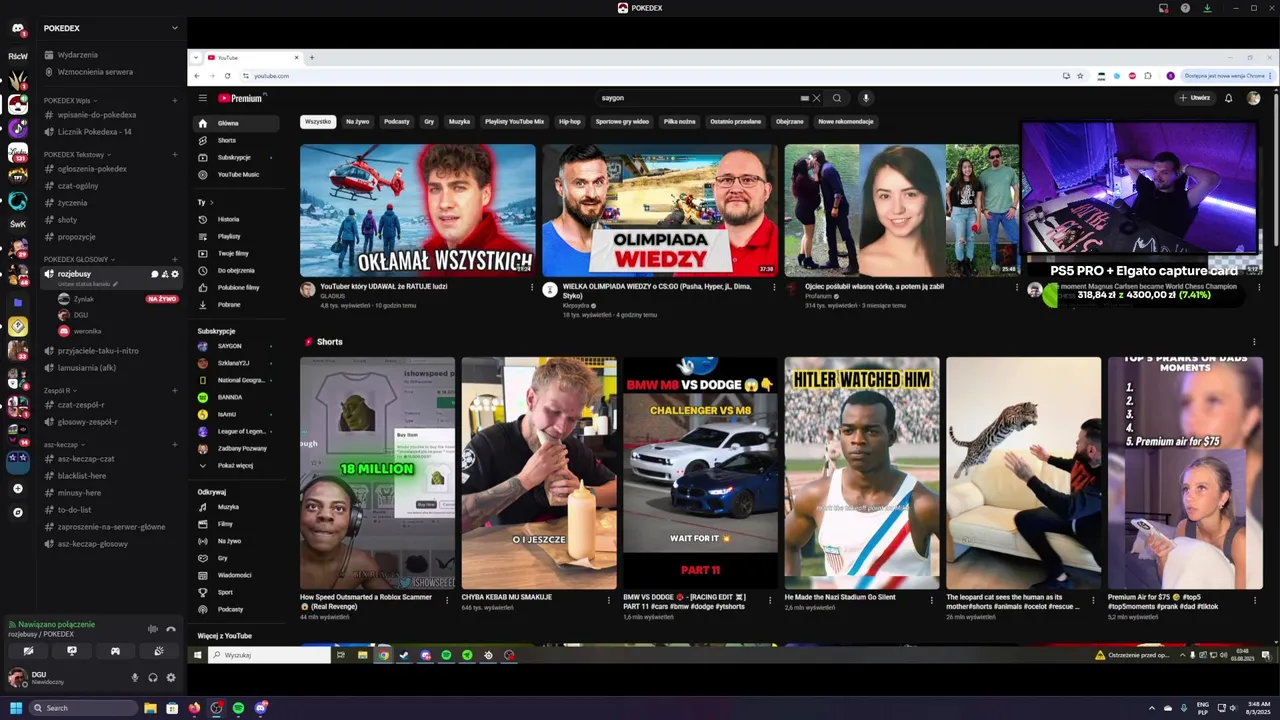The image size is (1280, 720).
Task: Turn on Discord camera
Action: (x=29, y=651)
